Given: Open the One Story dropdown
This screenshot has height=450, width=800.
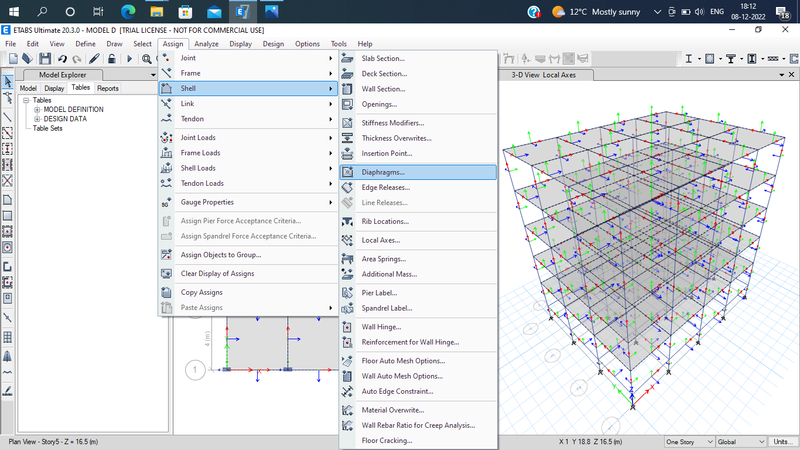Looking at the screenshot, I should click(x=689, y=442).
